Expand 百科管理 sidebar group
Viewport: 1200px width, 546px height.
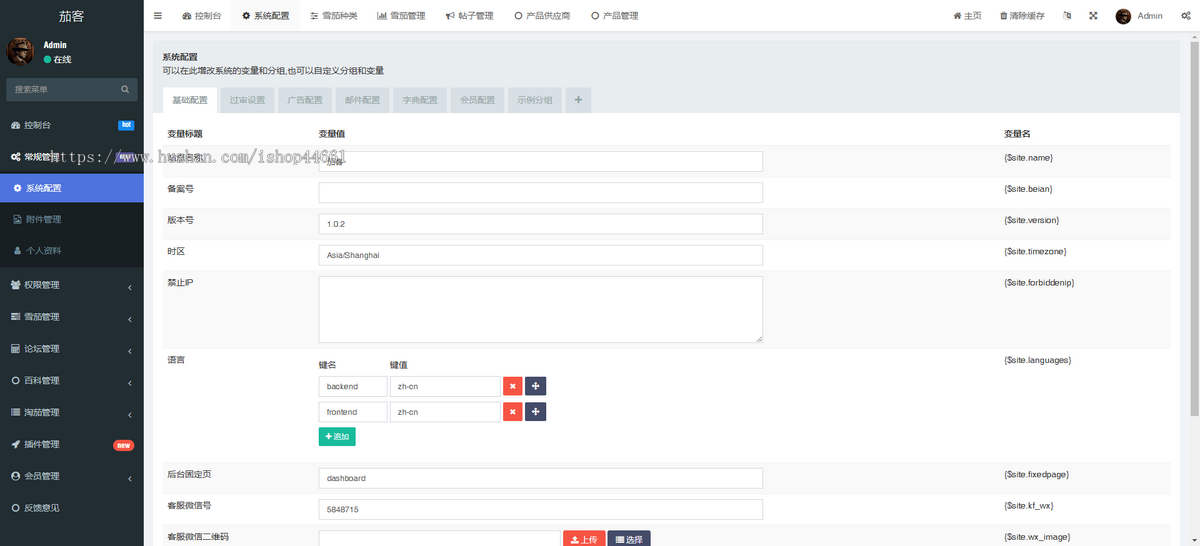72,380
